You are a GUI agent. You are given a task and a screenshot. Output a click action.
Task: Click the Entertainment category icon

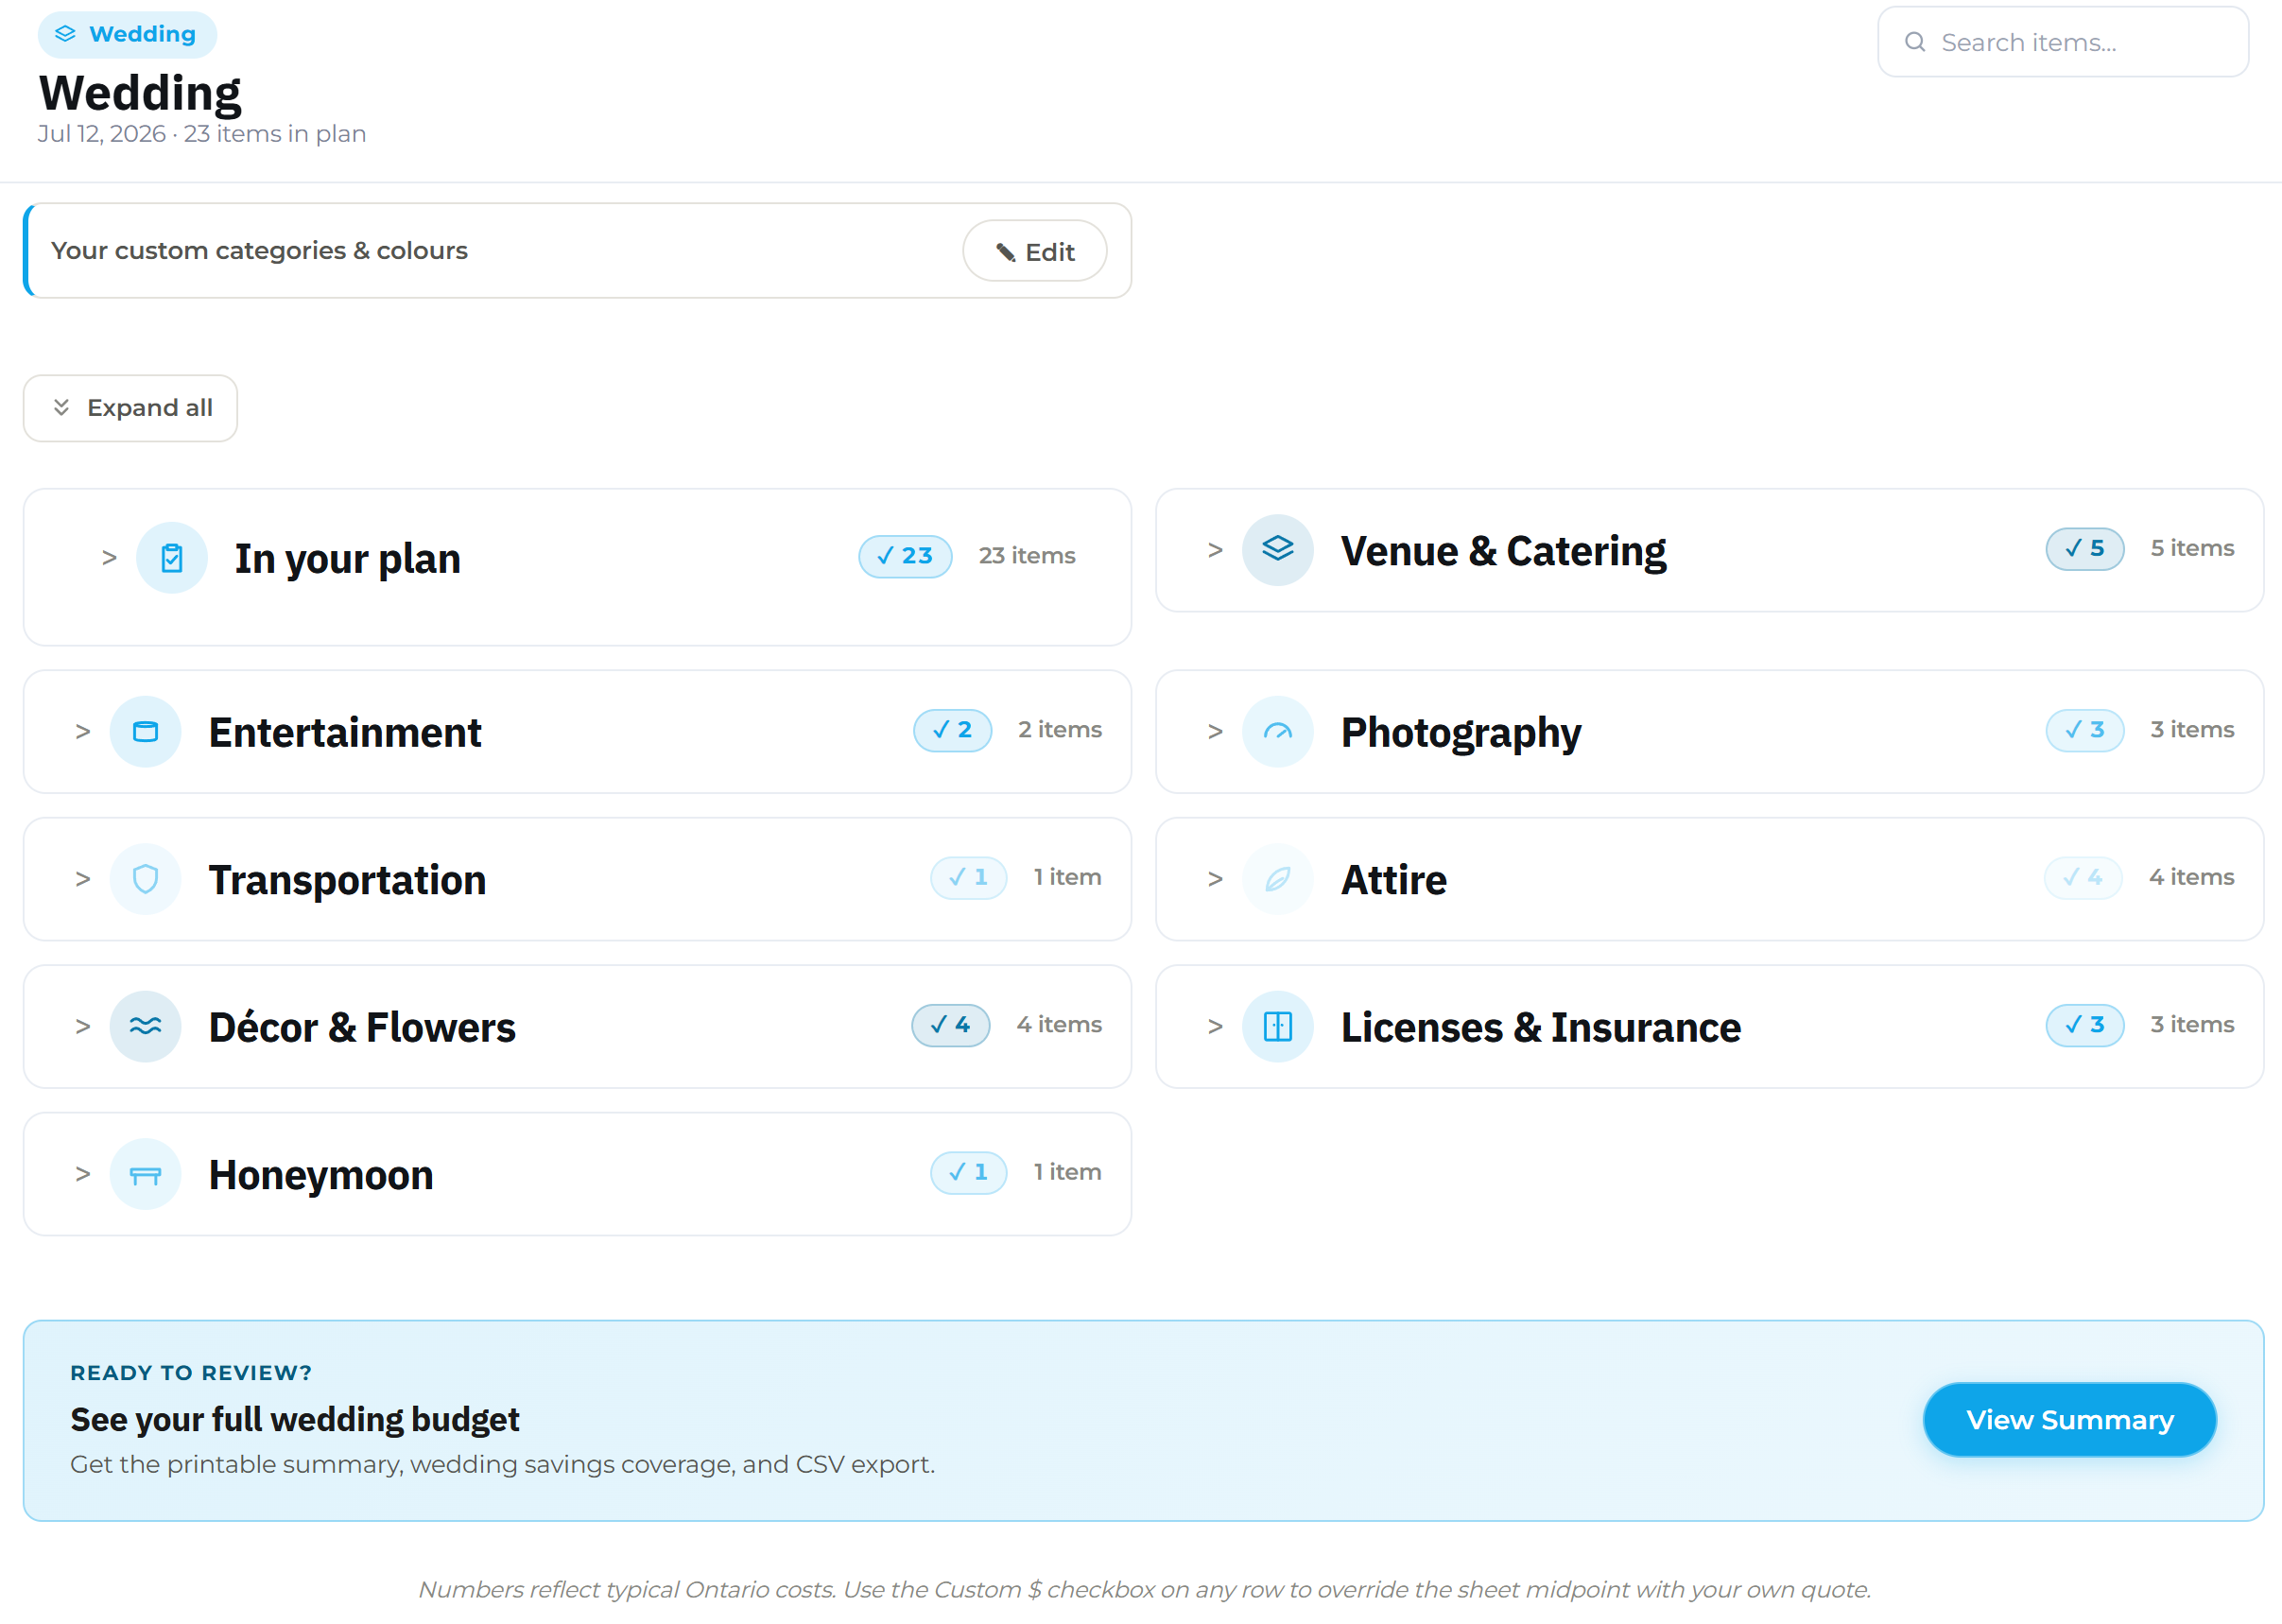145,731
